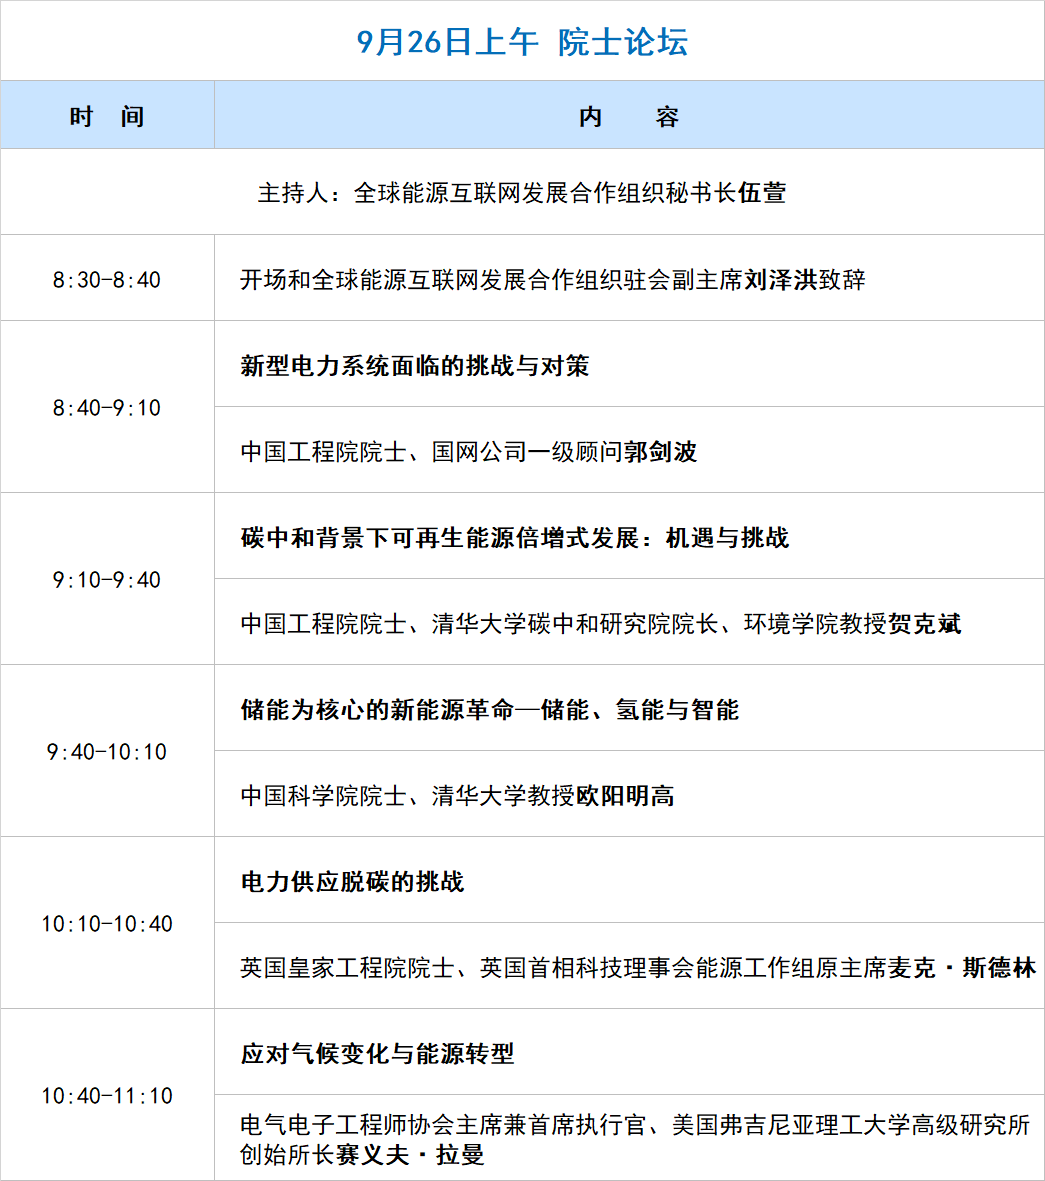The height and width of the screenshot is (1181, 1045).
Task: Click the title '9月26日上午 院士论坛'
Action: point(522,42)
